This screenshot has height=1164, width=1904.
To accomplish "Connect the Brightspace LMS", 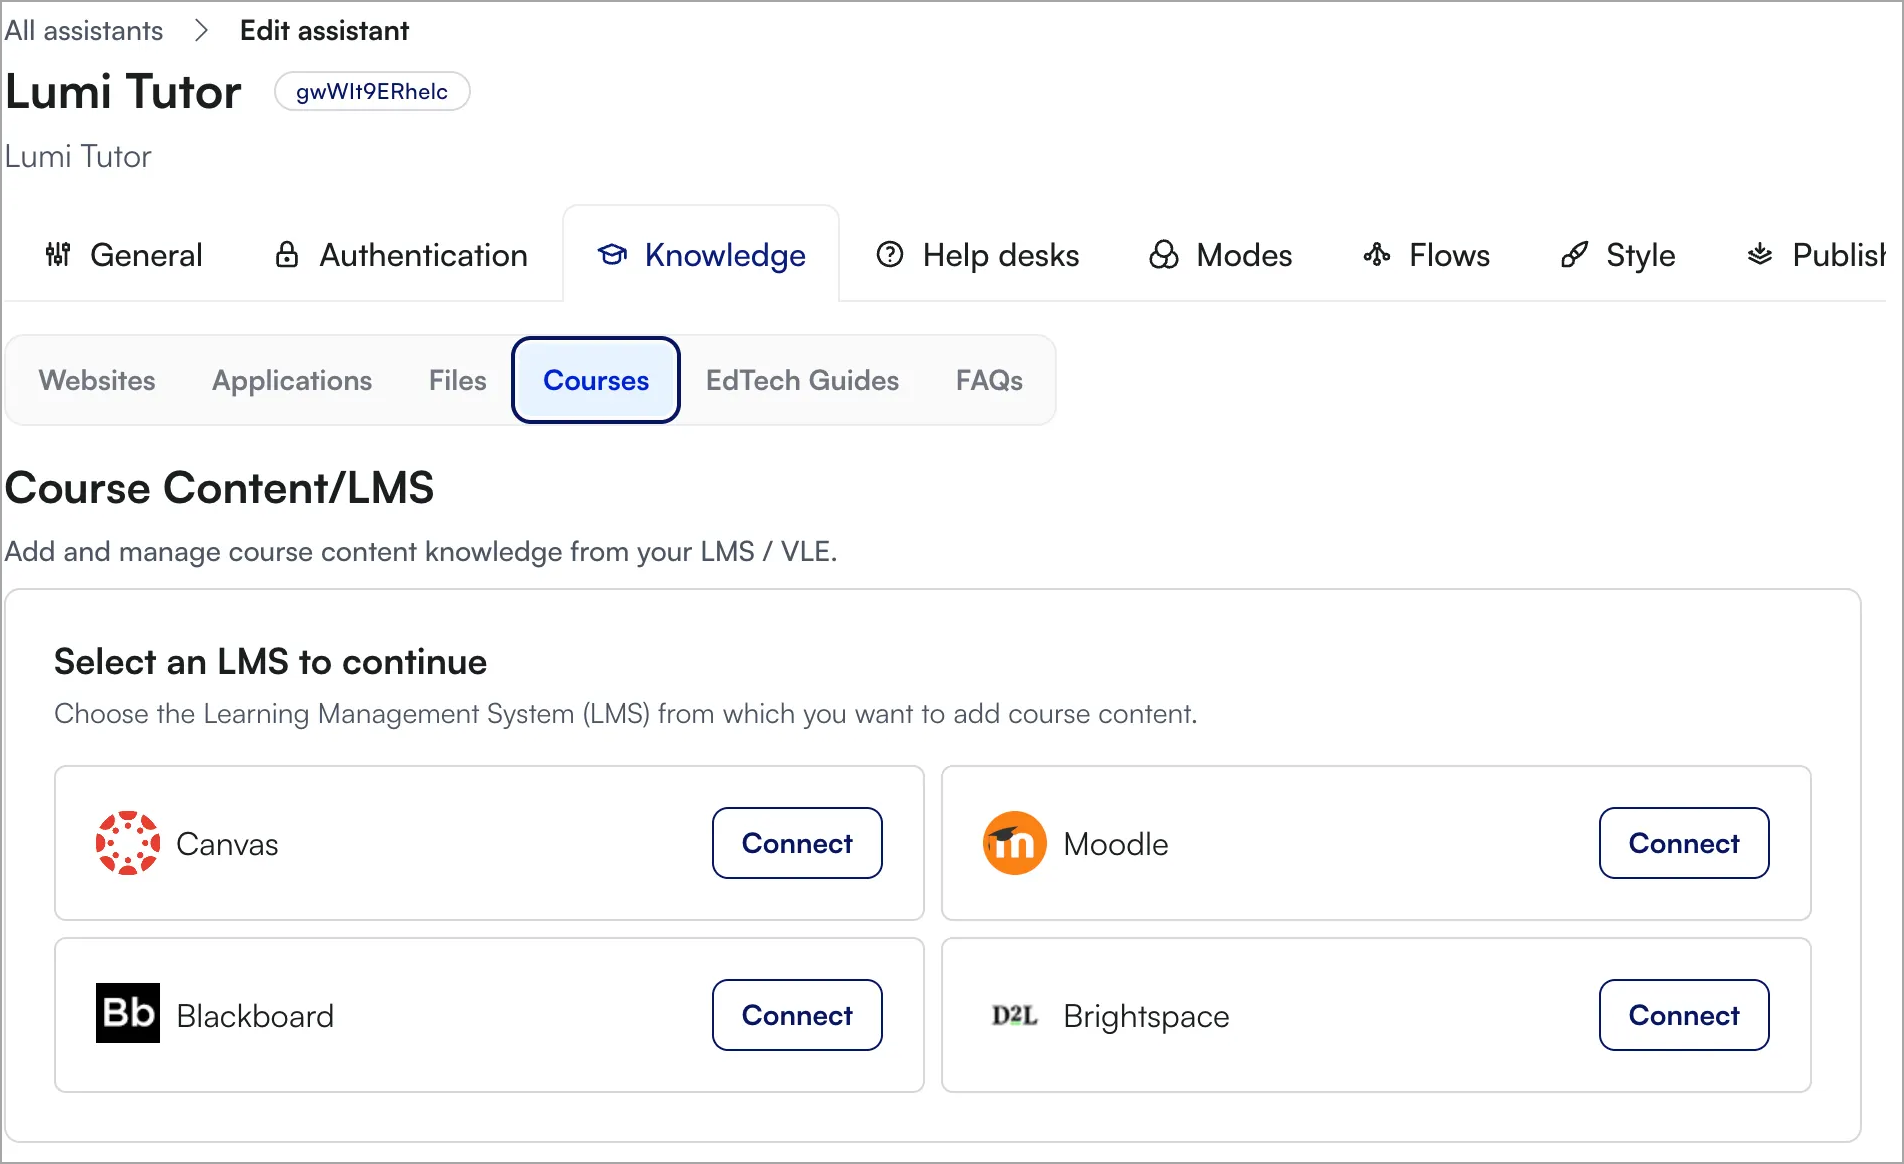I will (1684, 1015).
